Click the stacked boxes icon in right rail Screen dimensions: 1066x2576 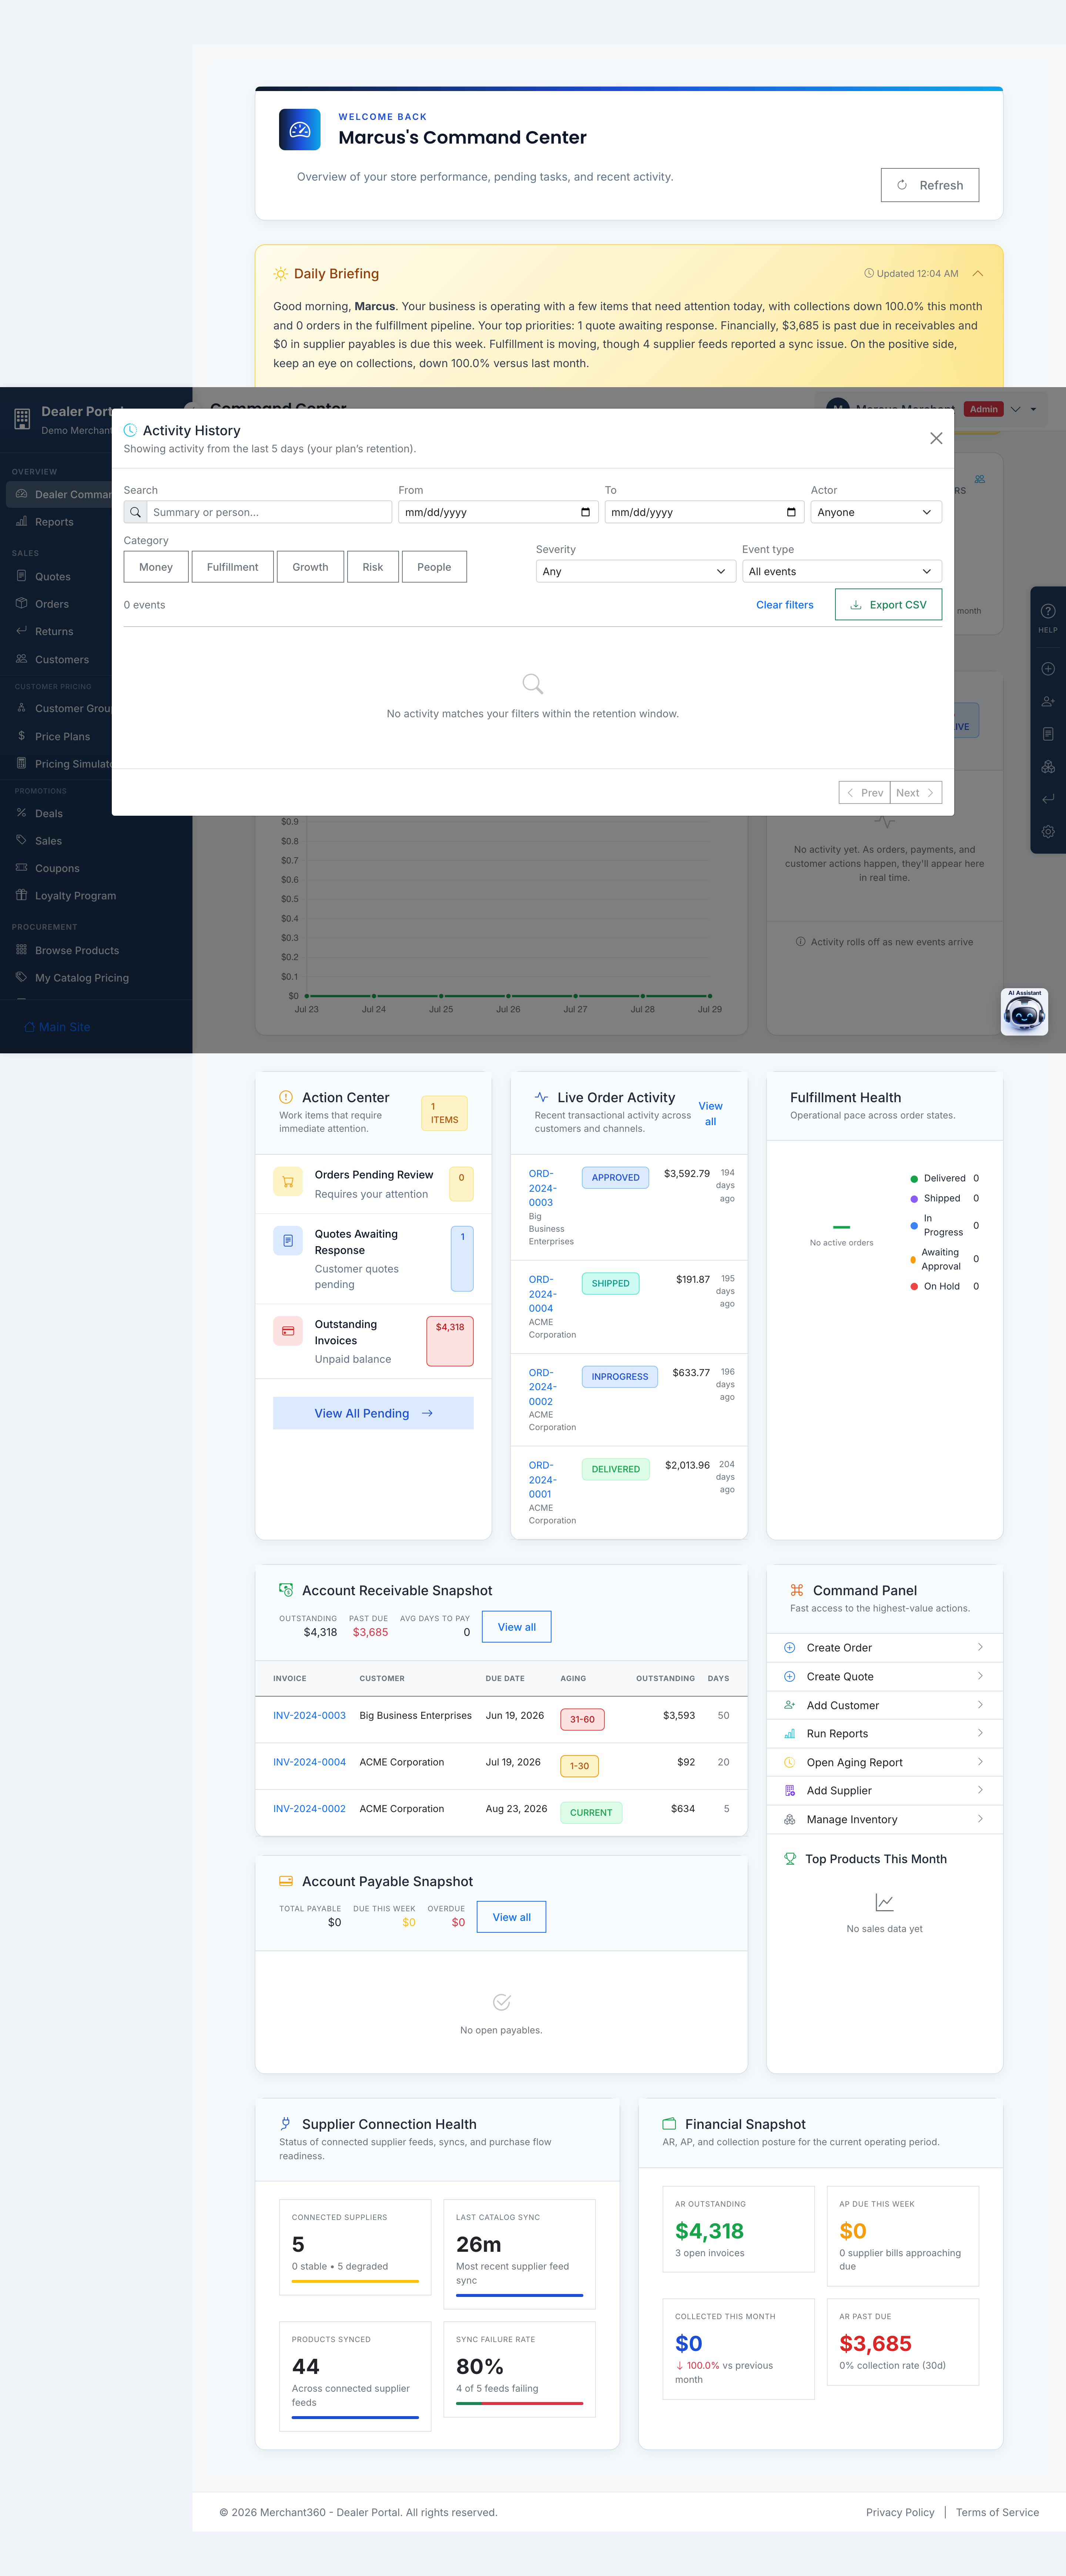(1047, 767)
